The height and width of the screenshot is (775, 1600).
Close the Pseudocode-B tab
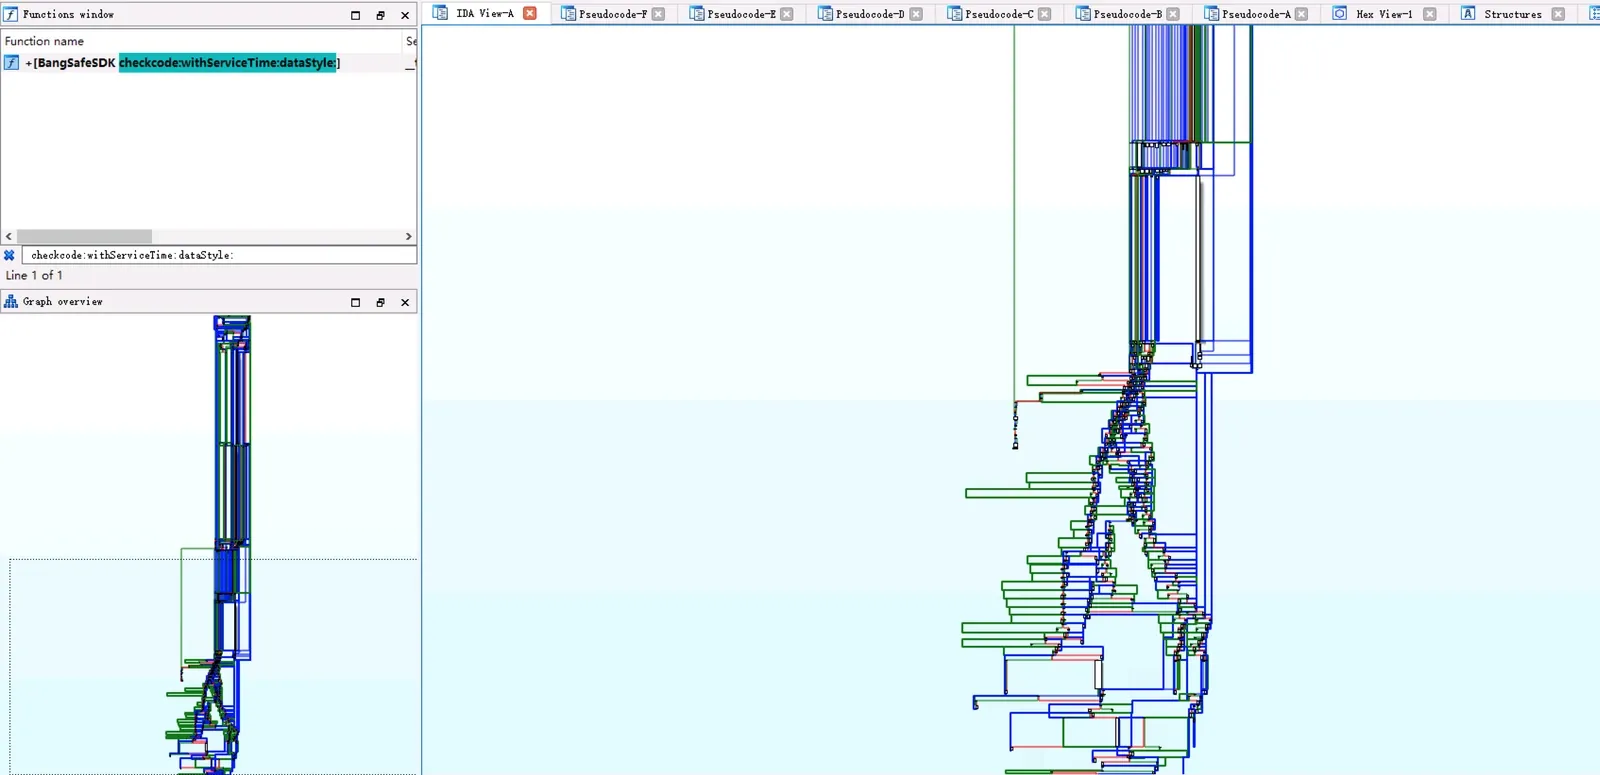[1173, 14]
